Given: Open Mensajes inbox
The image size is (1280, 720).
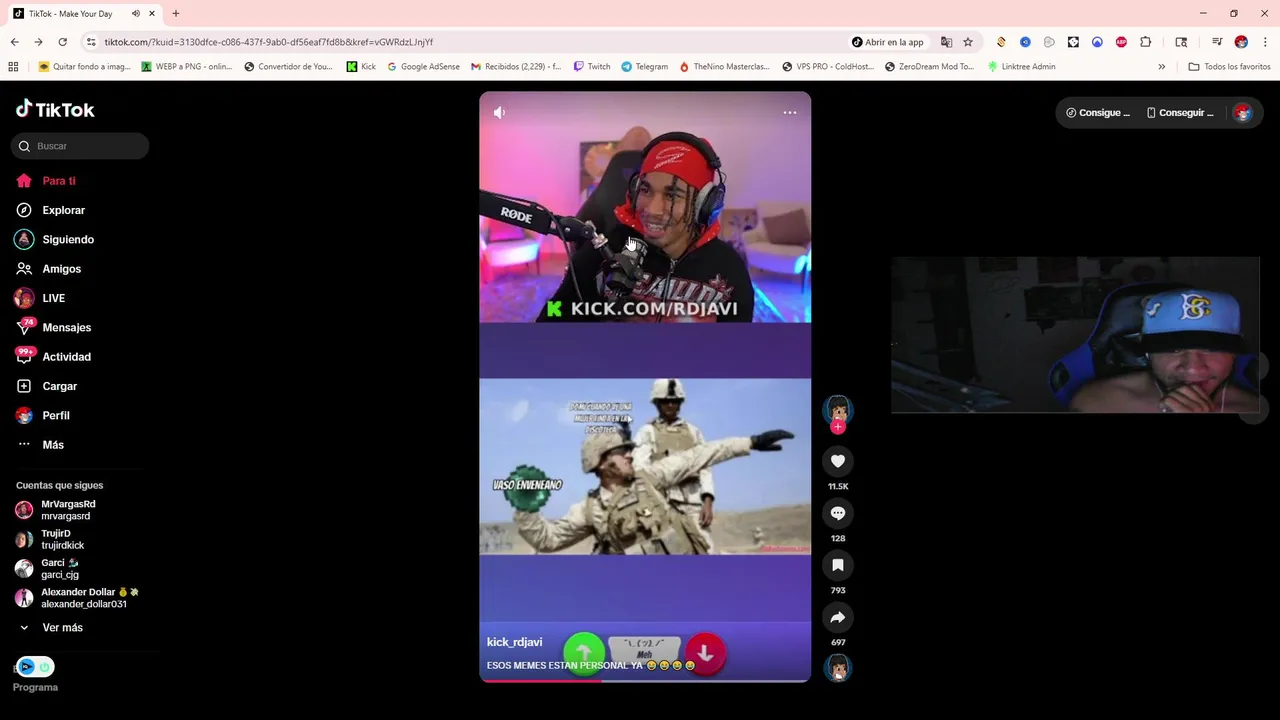Looking at the screenshot, I should [53, 327].
